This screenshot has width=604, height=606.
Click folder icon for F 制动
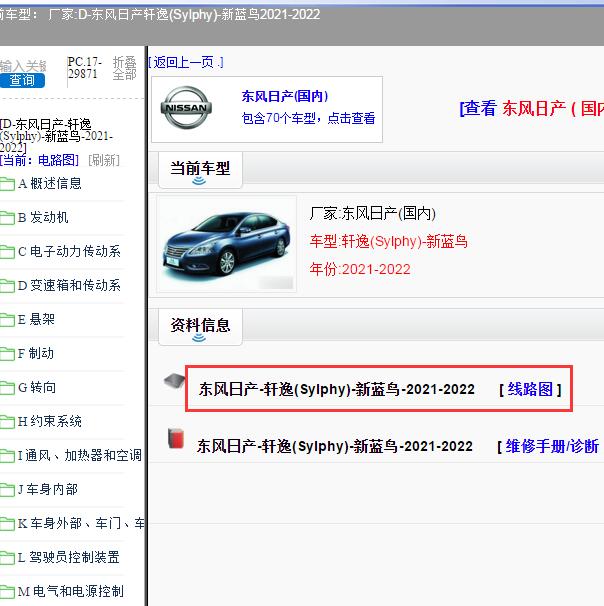click(x=7, y=354)
